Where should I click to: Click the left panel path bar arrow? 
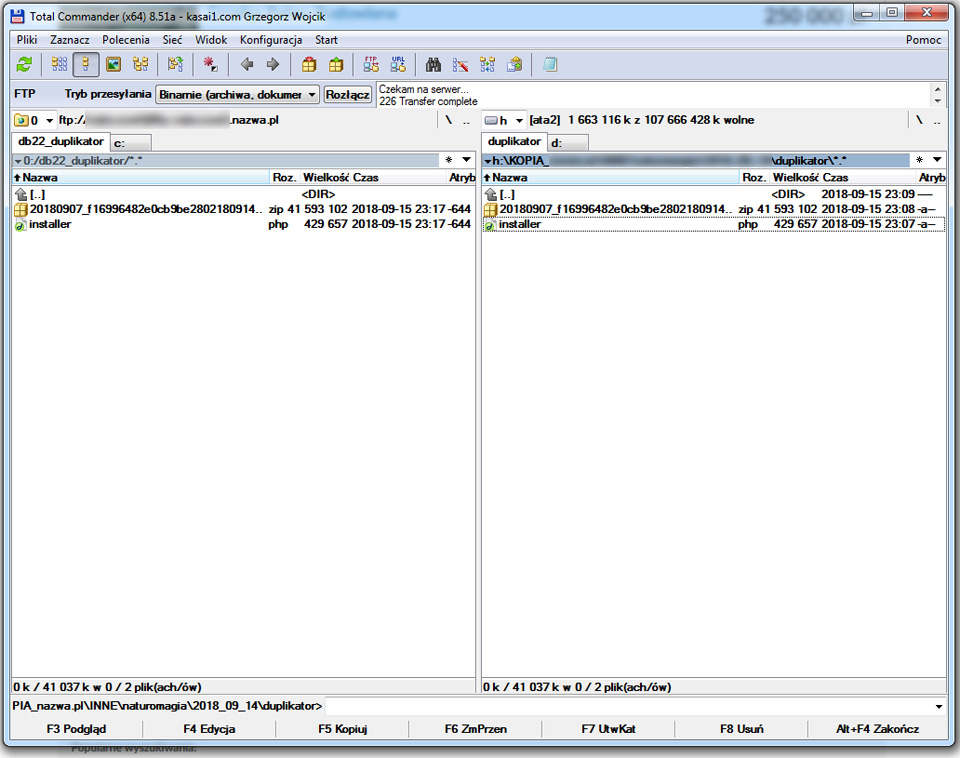(18, 161)
